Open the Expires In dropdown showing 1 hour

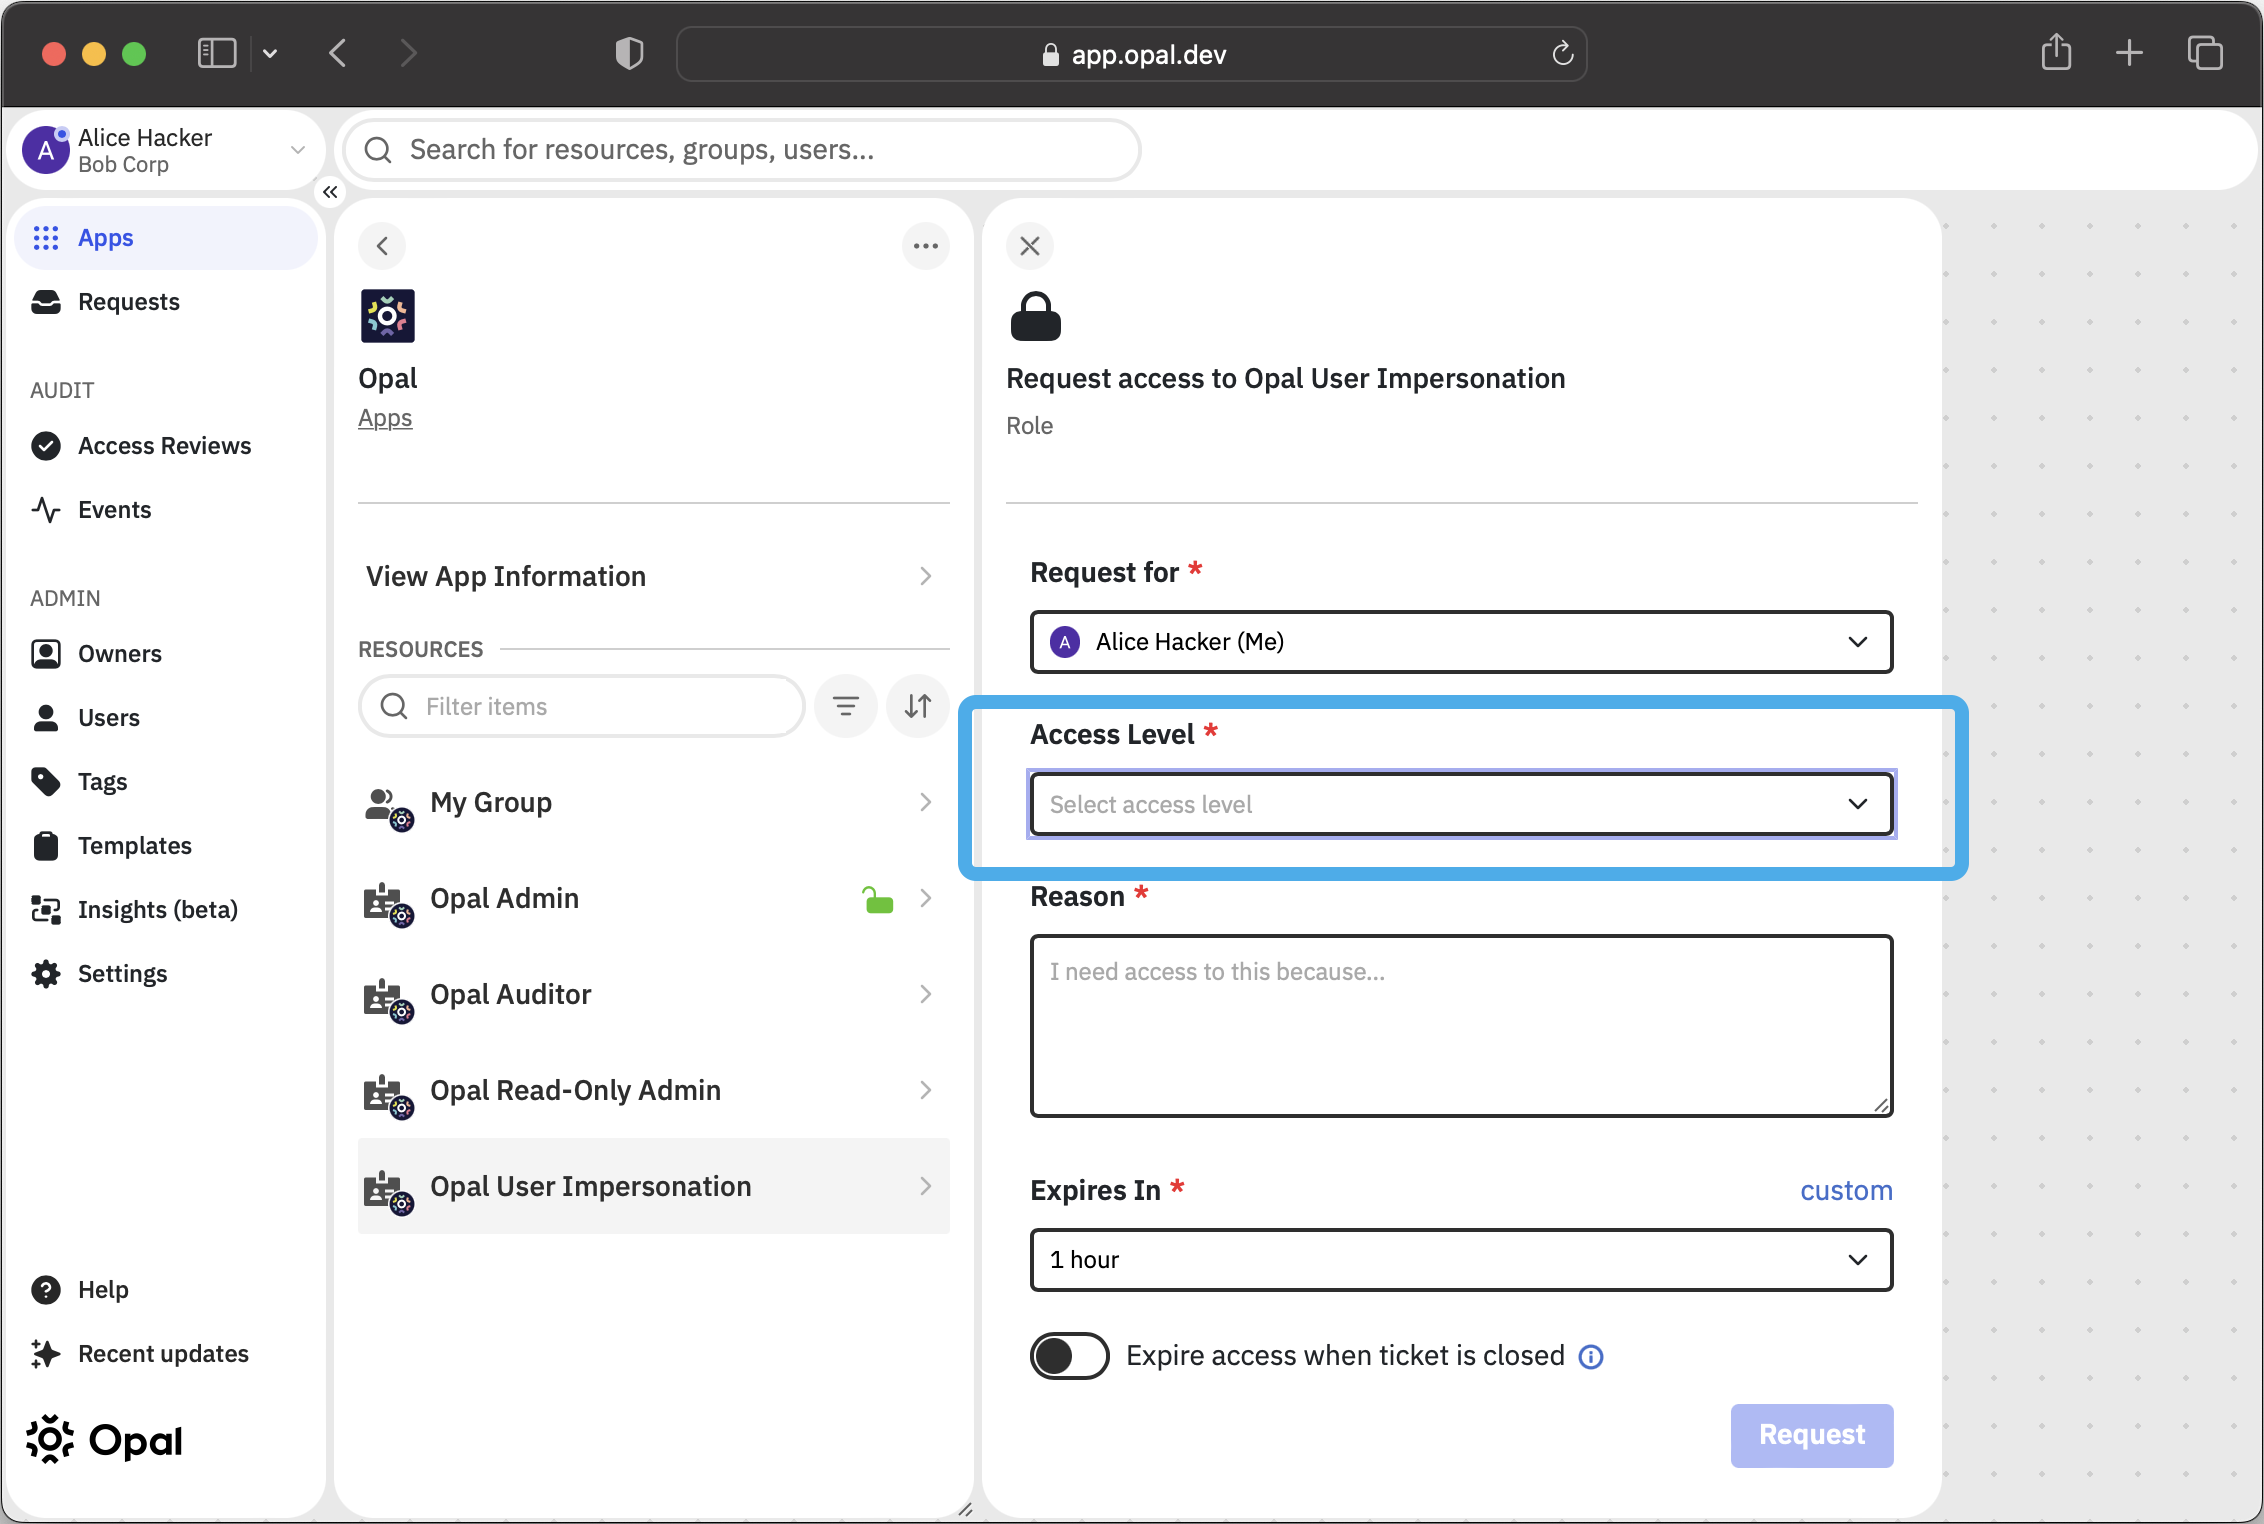[1461, 1260]
